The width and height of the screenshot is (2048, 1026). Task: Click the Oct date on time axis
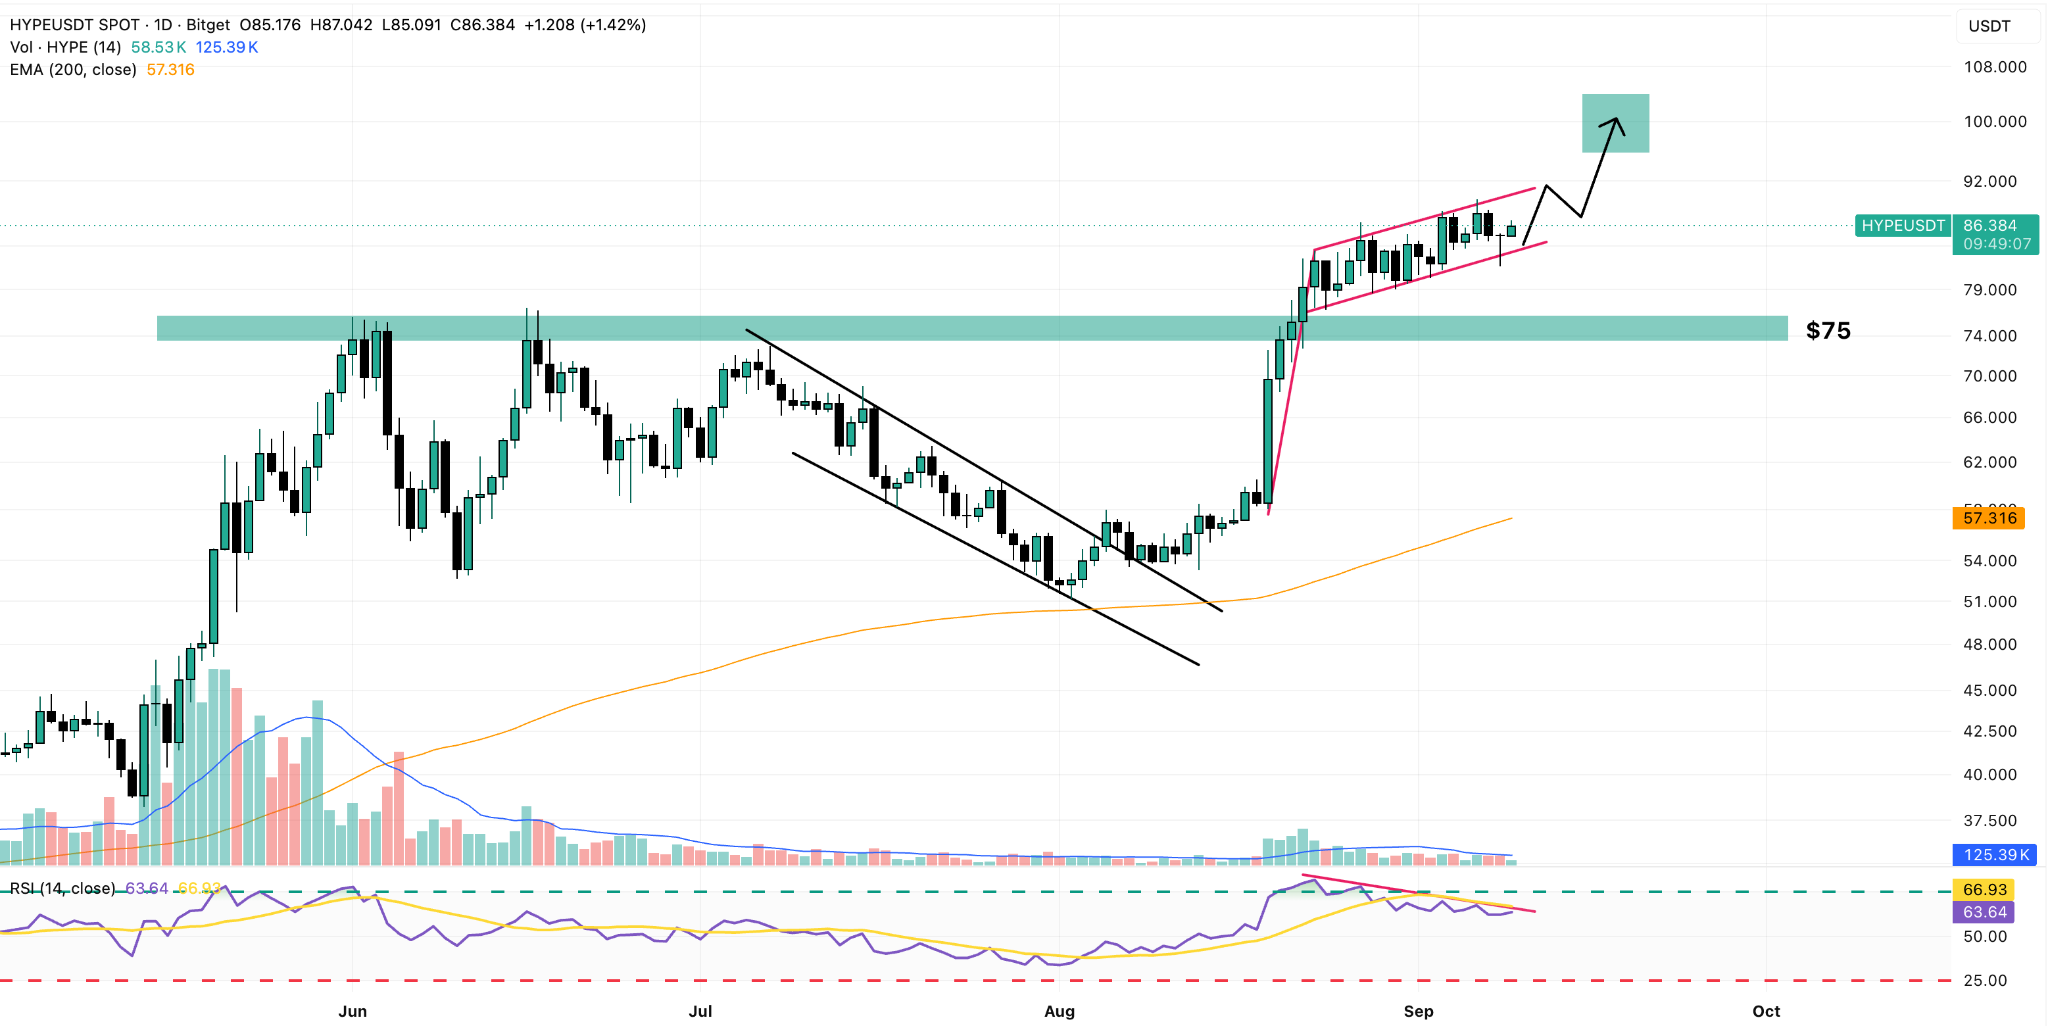[1766, 1011]
